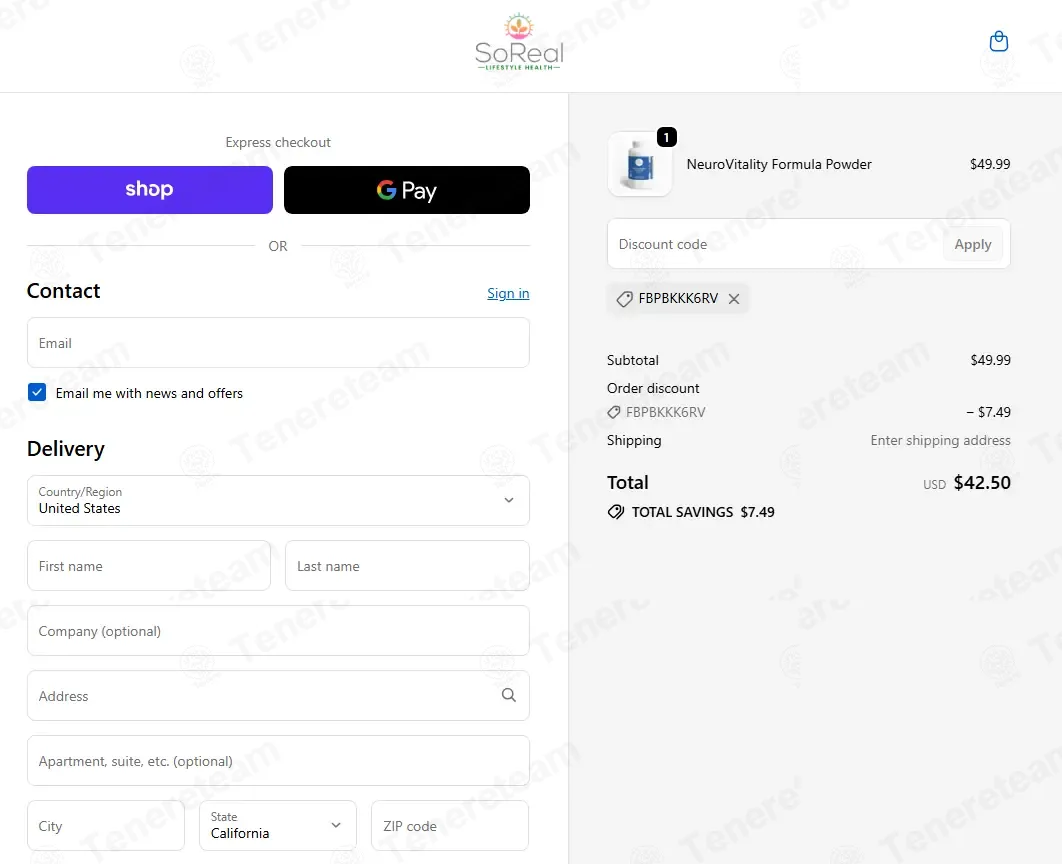Open the Country/Region dropdown
1062x864 pixels.
[278, 500]
